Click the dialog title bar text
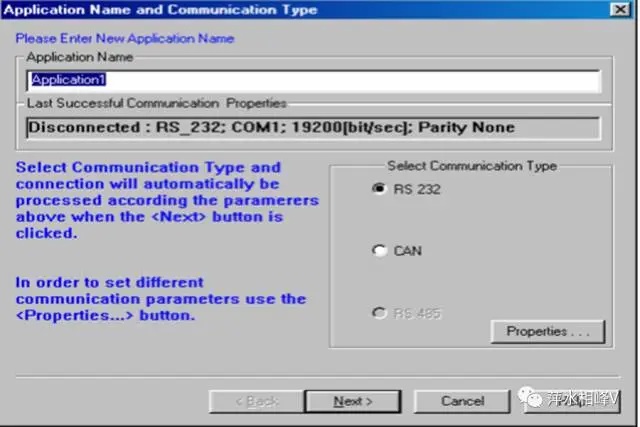 click(x=165, y=10)
